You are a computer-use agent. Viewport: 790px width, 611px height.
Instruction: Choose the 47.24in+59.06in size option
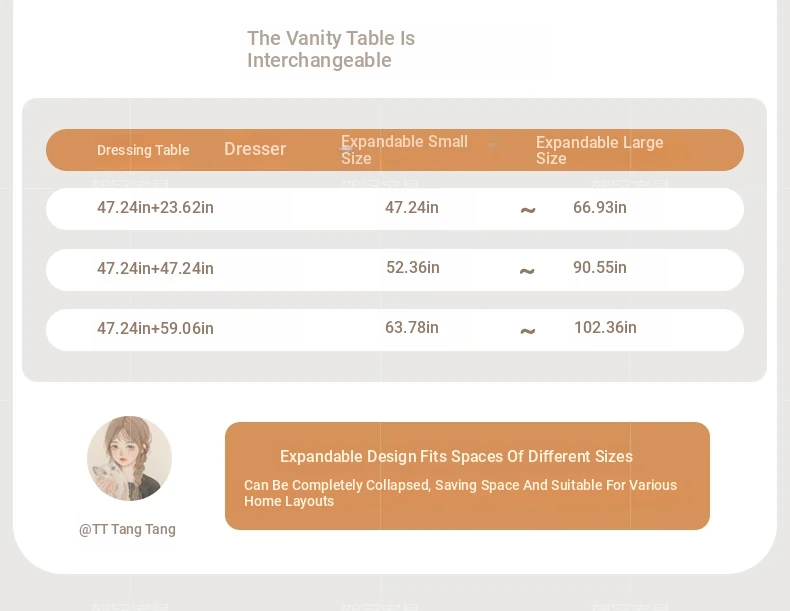pos(155,329)
